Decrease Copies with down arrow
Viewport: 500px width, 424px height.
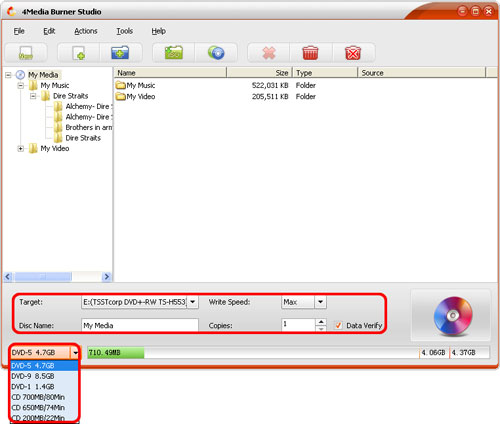coord(321,328)
